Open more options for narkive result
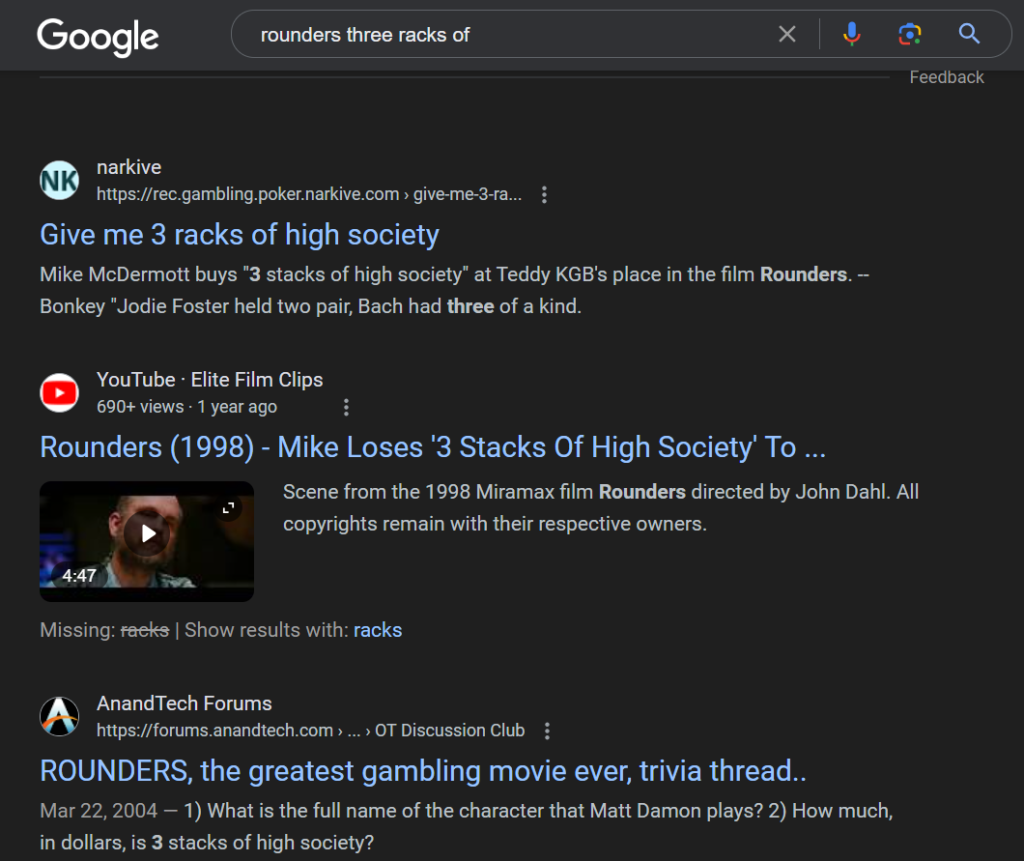Screen dimensions: 1024x861 pos(544,195)
